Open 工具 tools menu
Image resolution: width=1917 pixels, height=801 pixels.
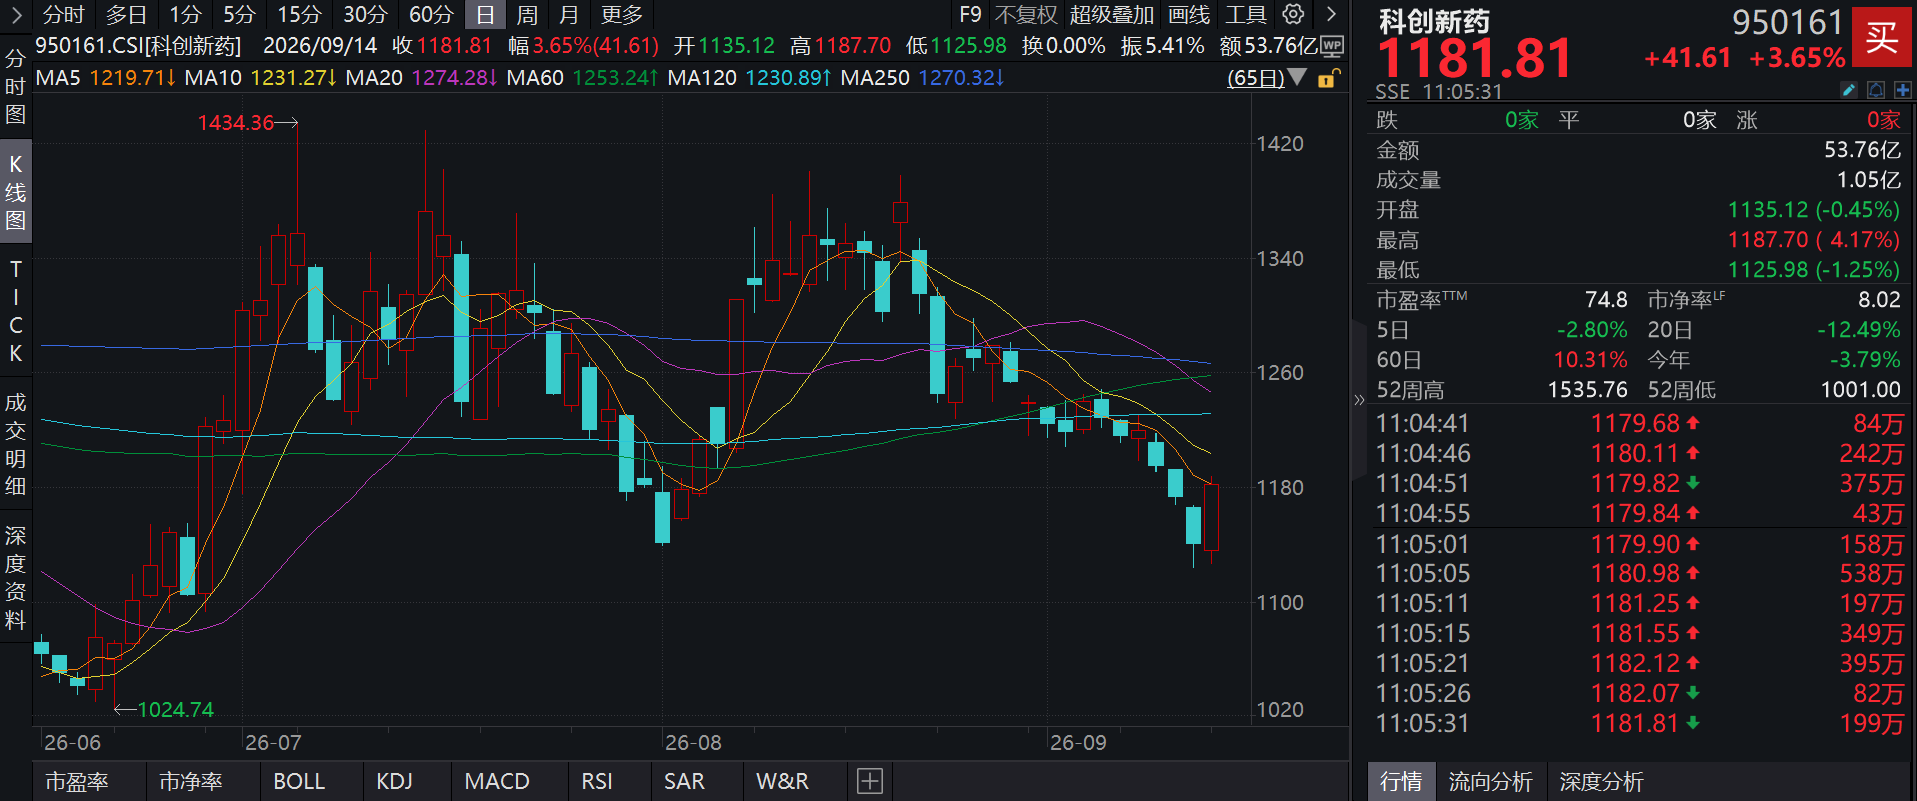click(1246, 14)
